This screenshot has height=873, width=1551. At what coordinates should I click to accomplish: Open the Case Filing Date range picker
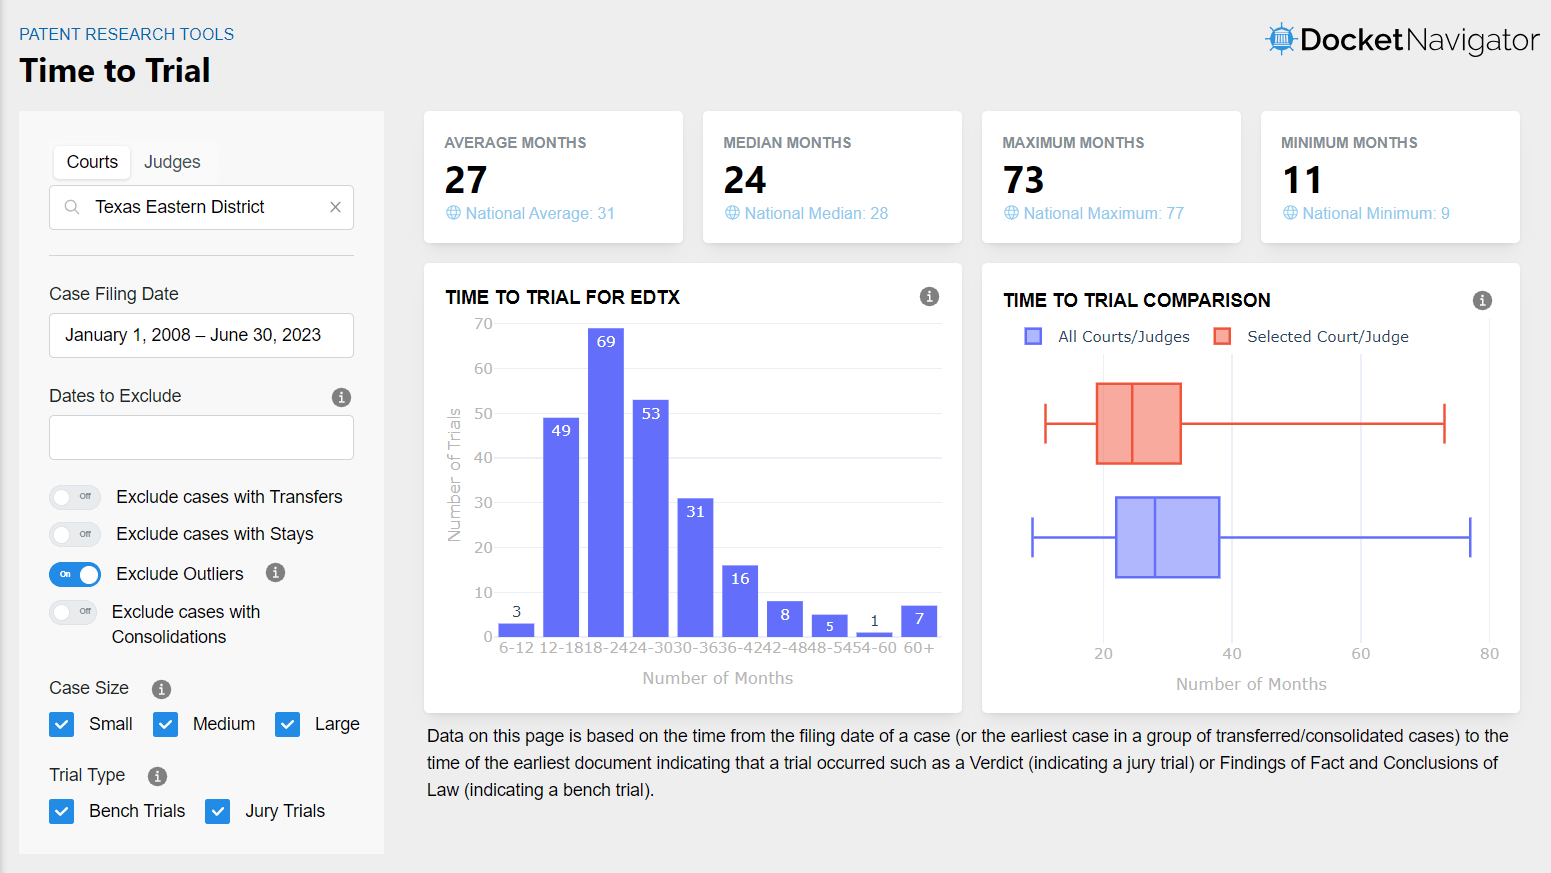tap(201, 335)
